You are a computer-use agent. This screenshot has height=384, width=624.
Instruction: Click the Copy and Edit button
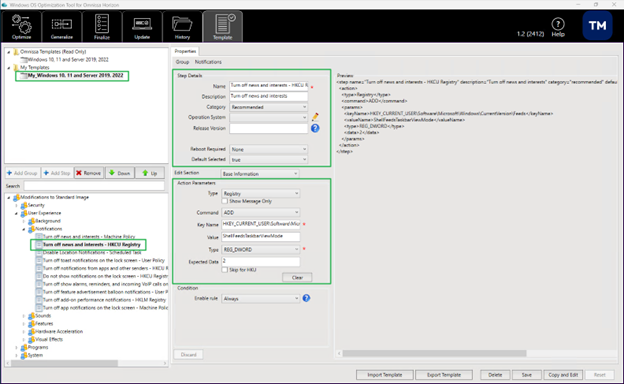(563, 375)
